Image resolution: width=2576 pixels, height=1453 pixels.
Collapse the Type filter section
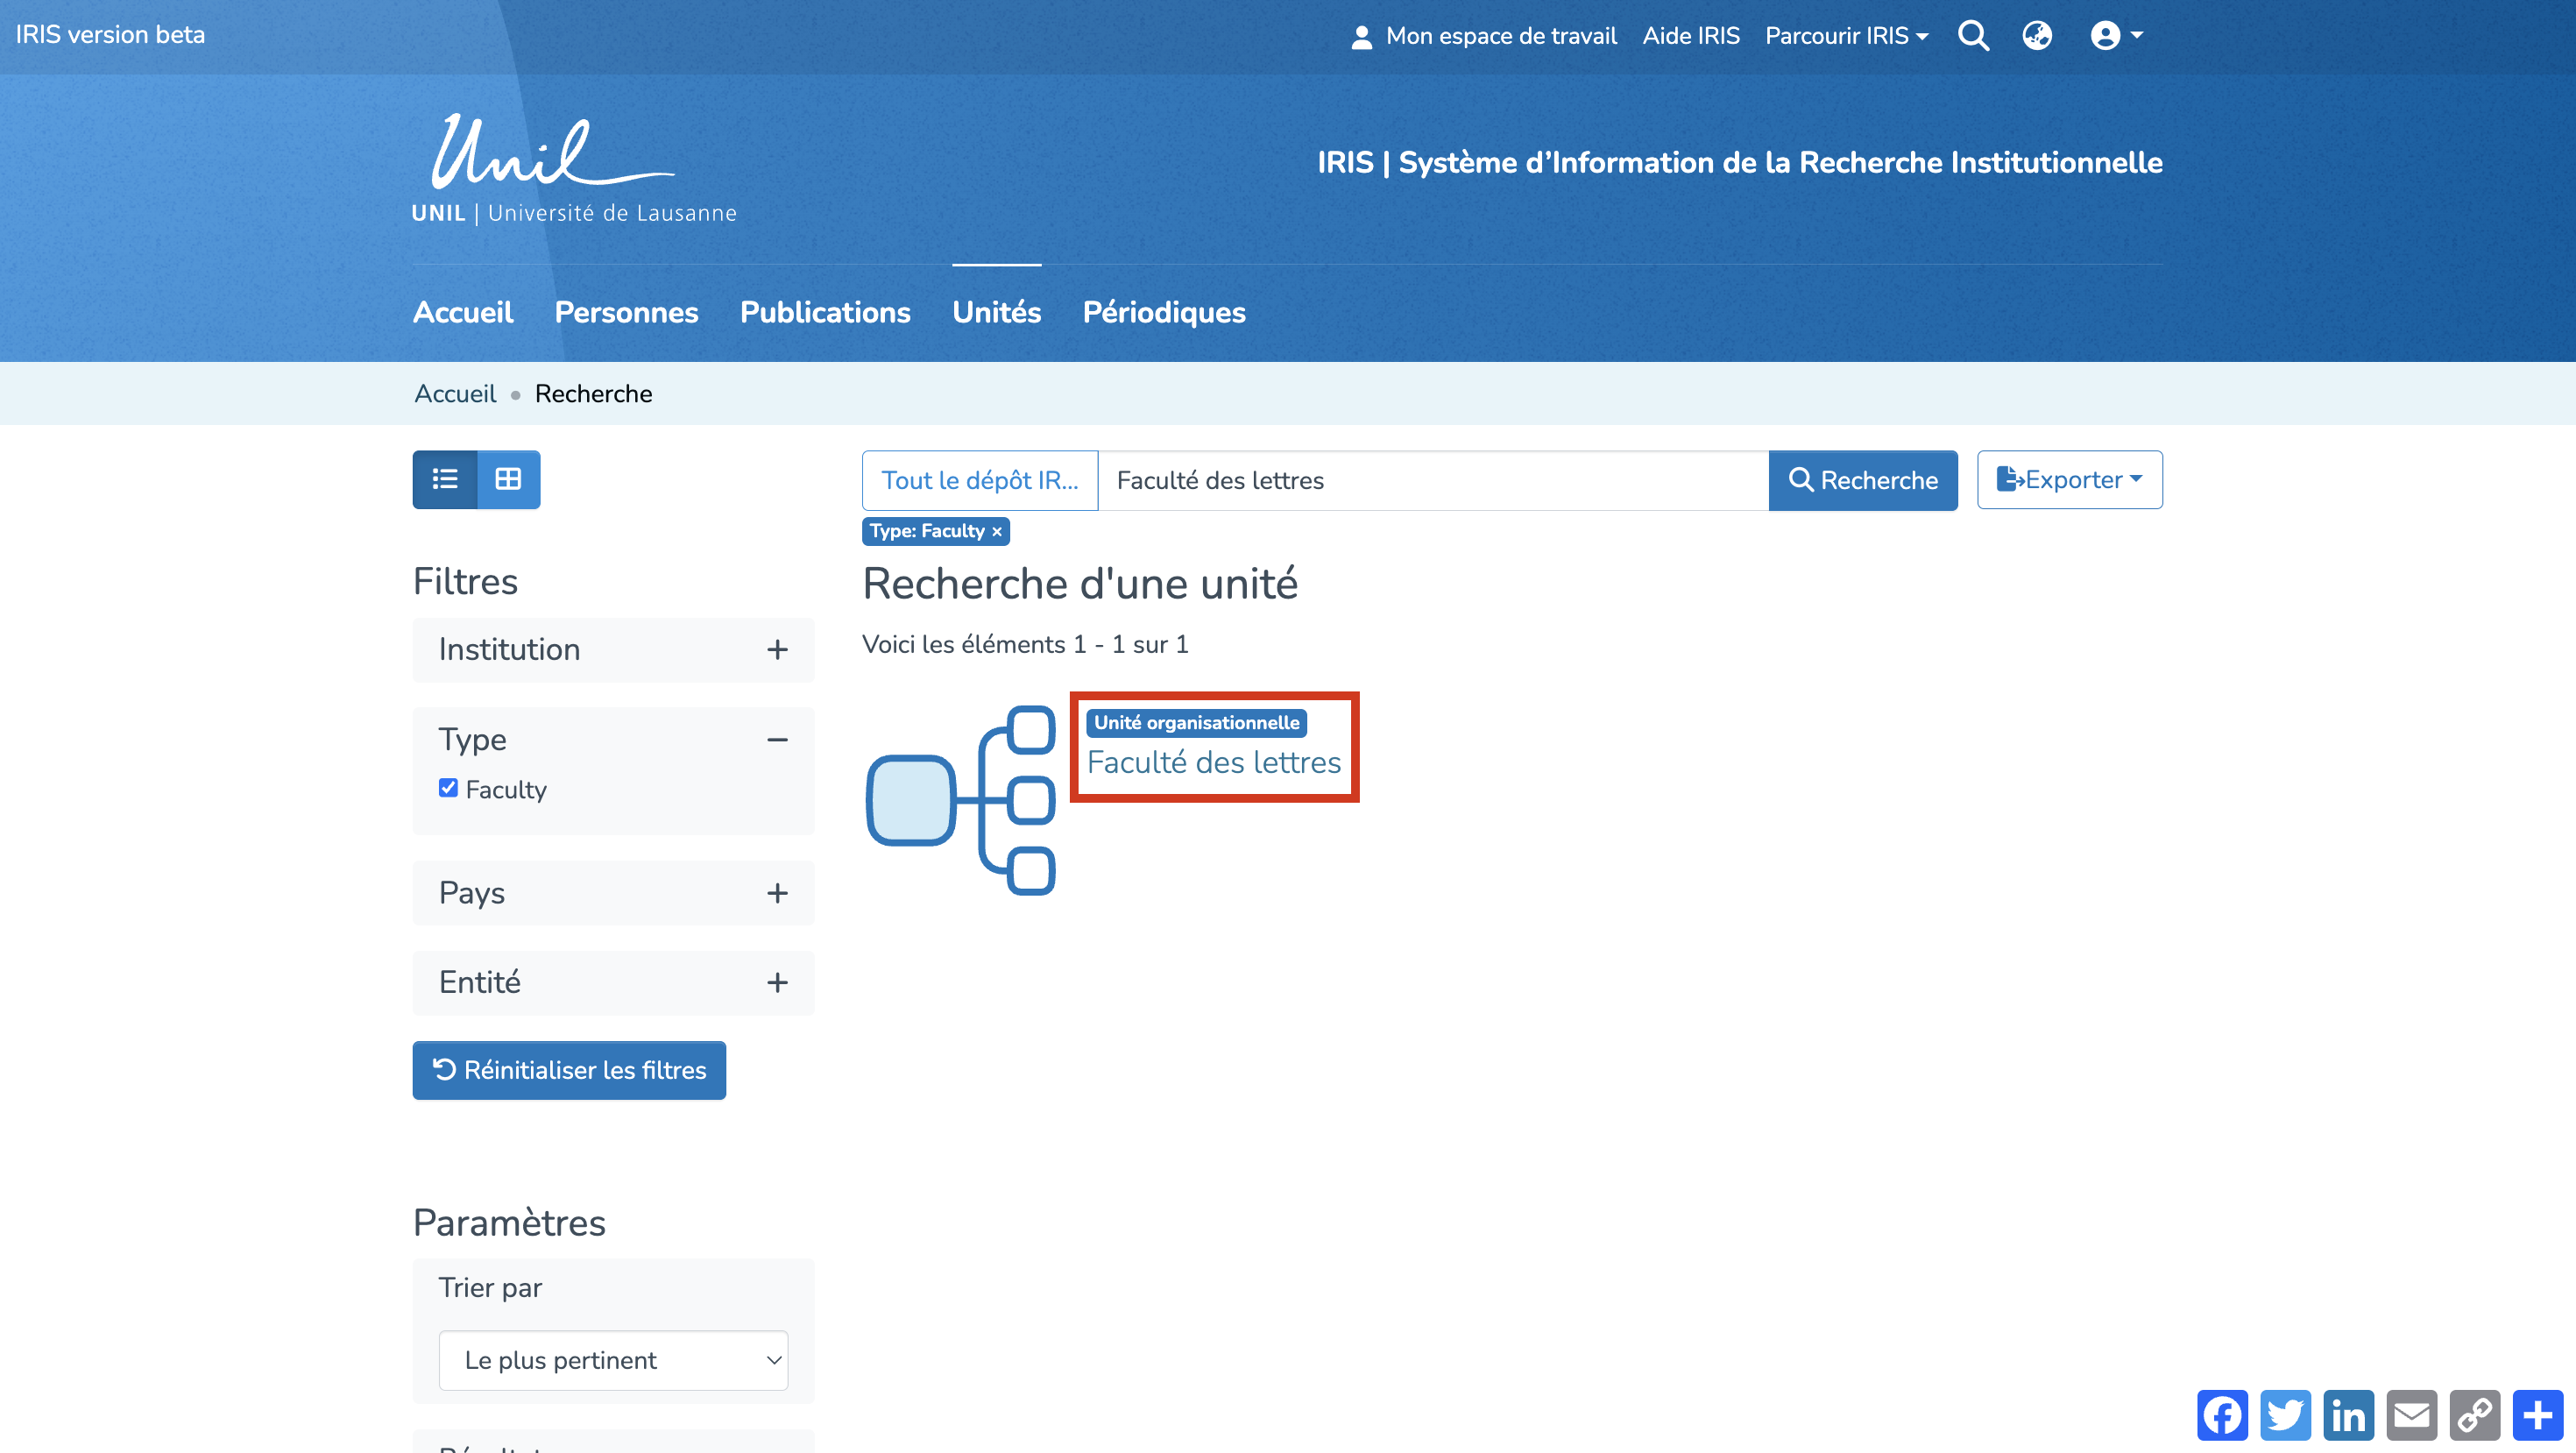[x=777, y=740]
